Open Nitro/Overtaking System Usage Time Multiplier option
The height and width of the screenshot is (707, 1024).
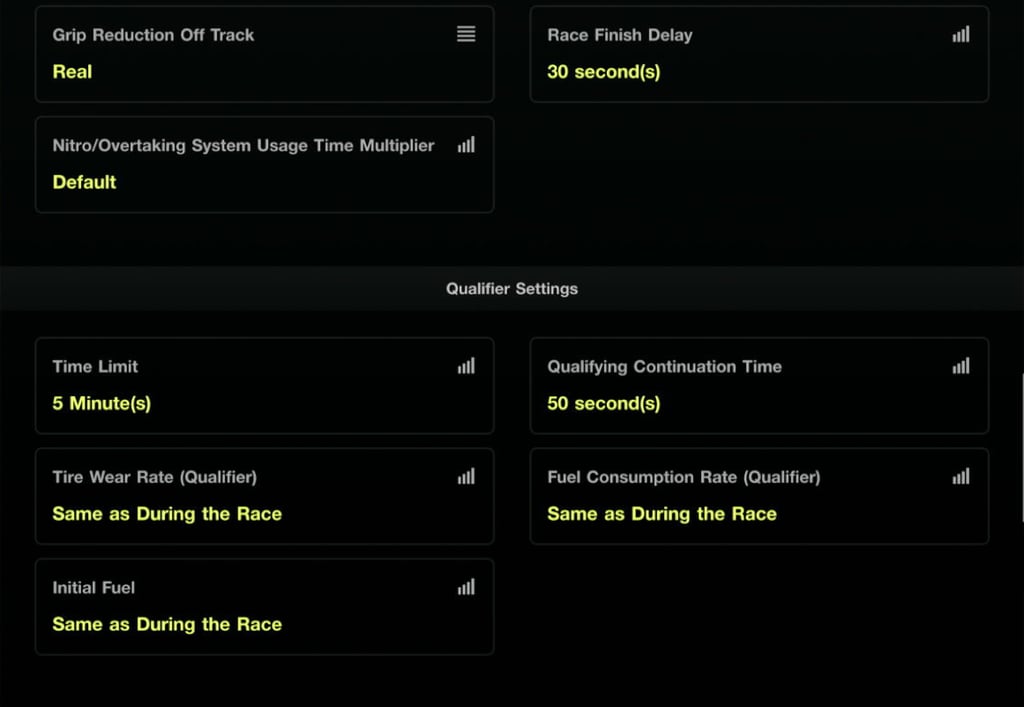tap(264, 165)
